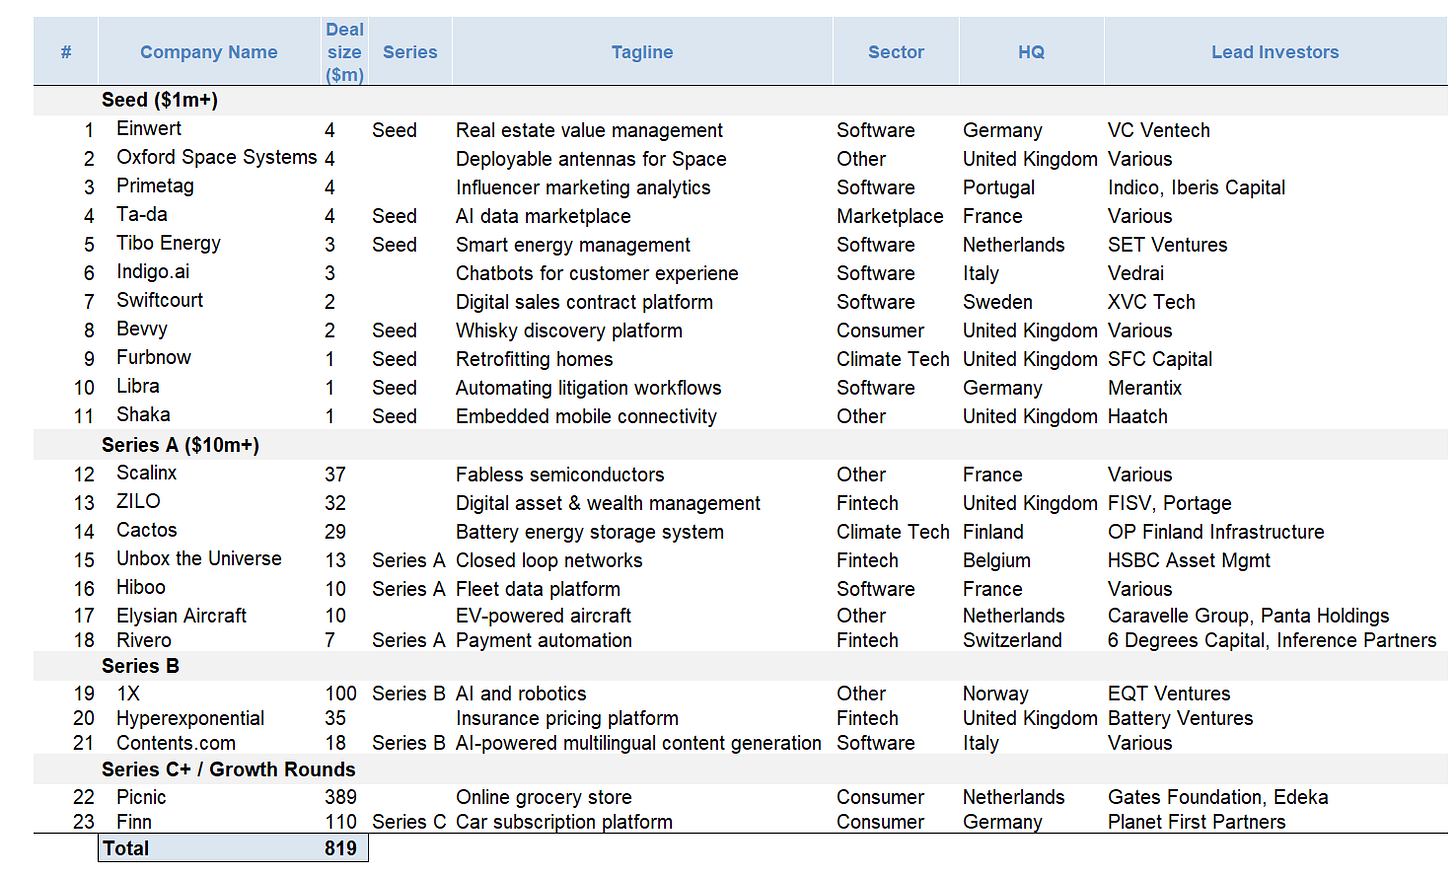Click the Total label cell
The width and height of the screenshot is (1456, 880).
126,848
